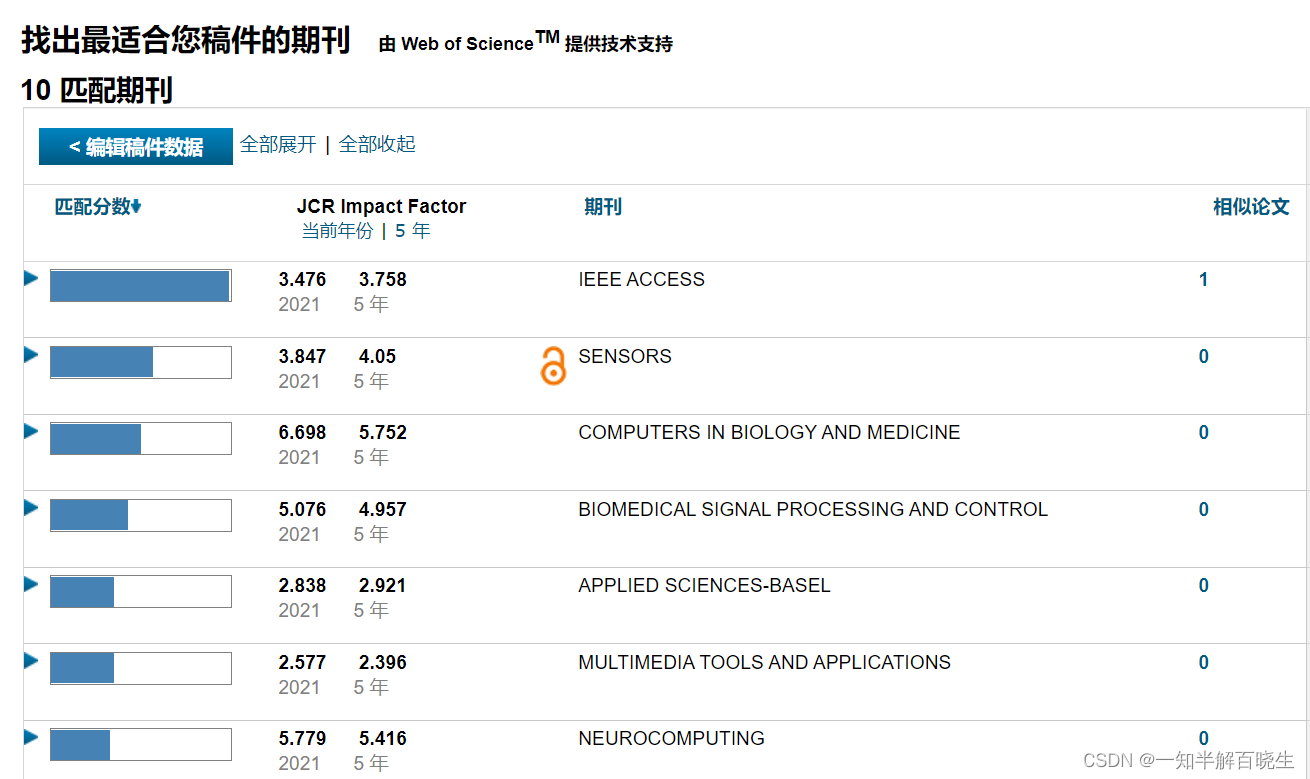Click the five-year impact factor 4.957
This screenshot has width=1310, height=779.
383,510
